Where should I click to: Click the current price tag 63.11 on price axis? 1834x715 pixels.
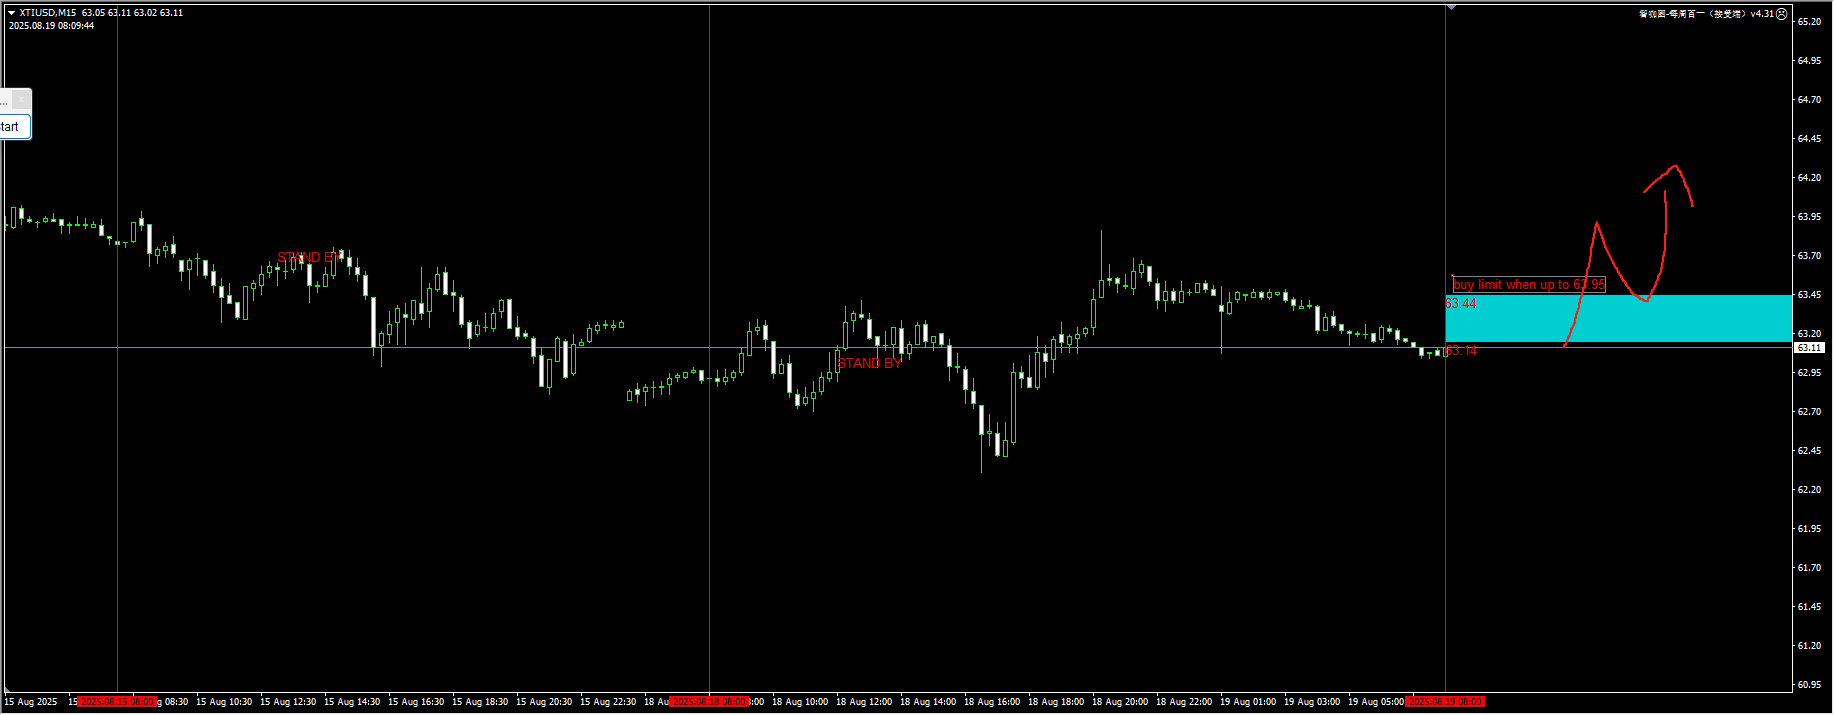click(x=1809, y=348)
